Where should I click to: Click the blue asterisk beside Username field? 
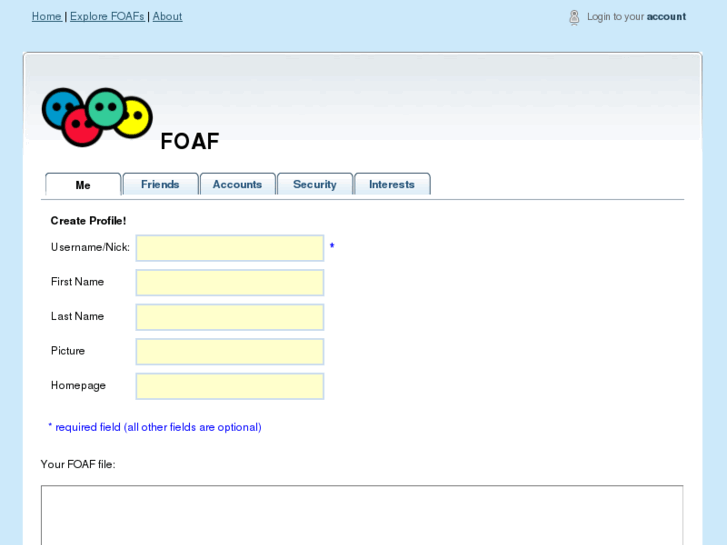(332, 245)
